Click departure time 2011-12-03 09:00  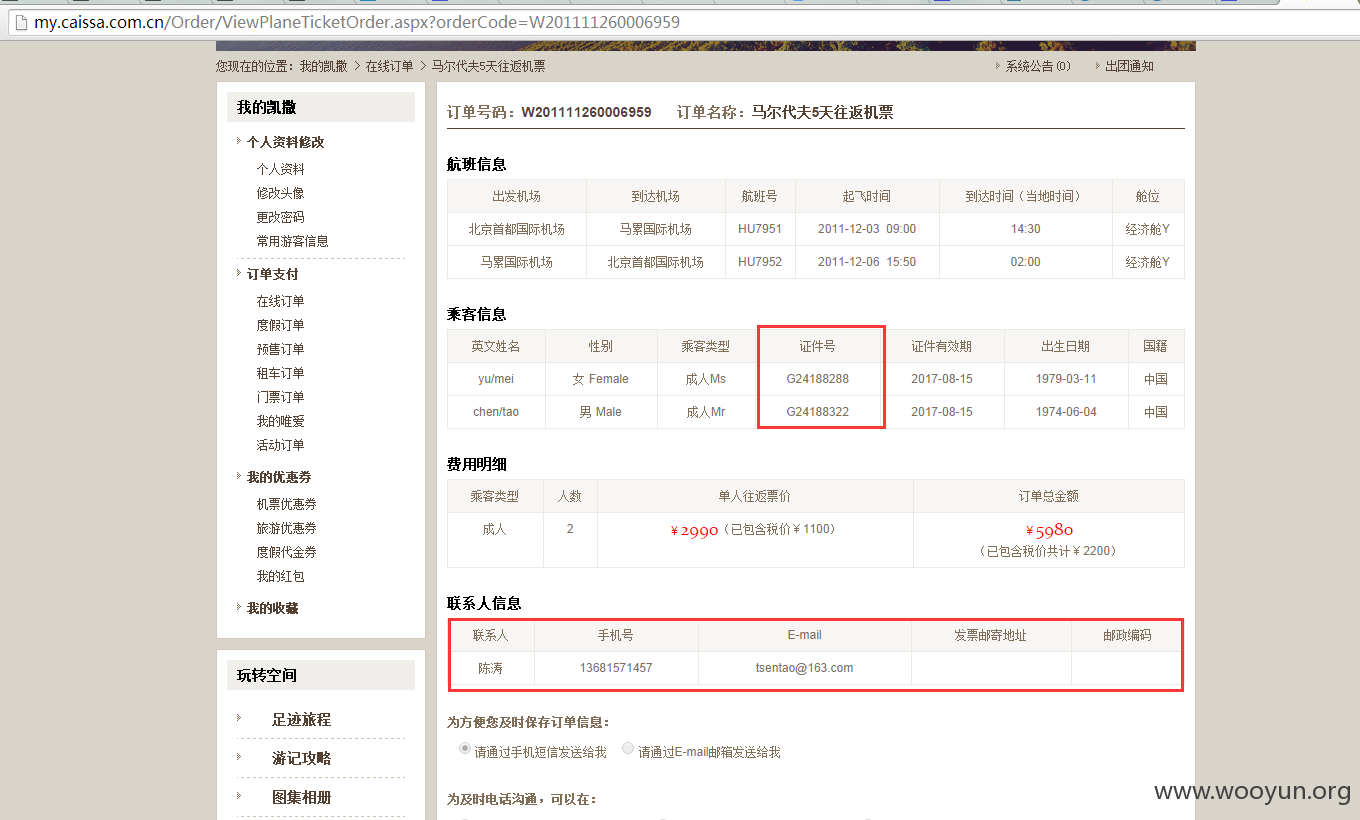pos(867,229)
